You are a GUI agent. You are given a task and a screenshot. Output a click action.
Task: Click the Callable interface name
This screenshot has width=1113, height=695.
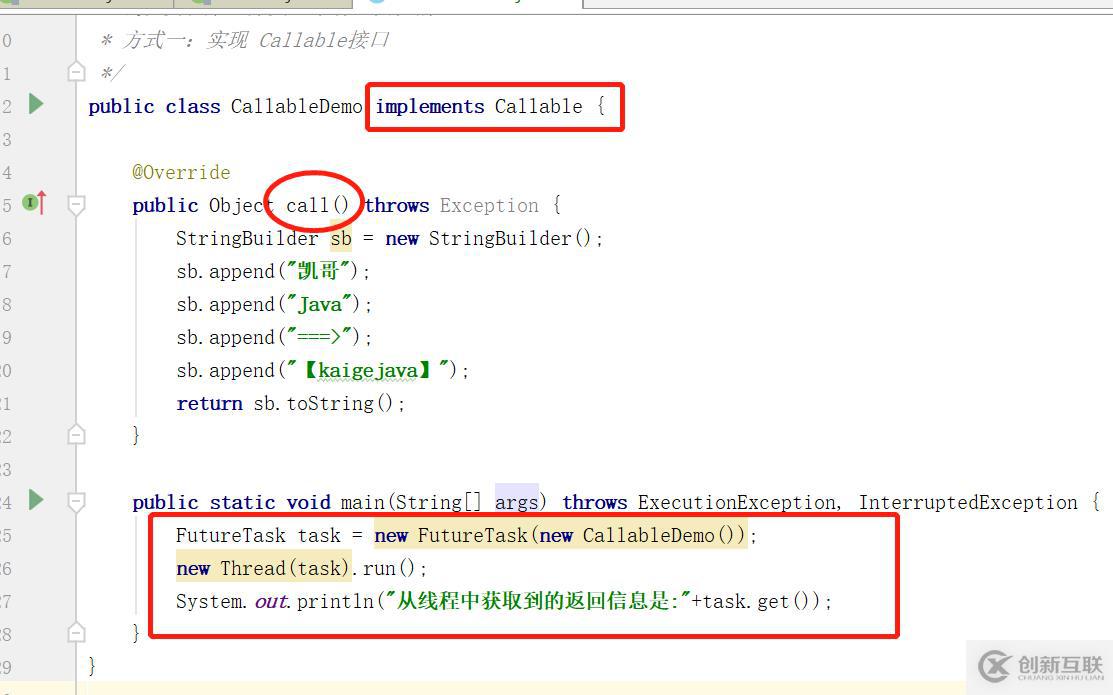pos(538,106)
